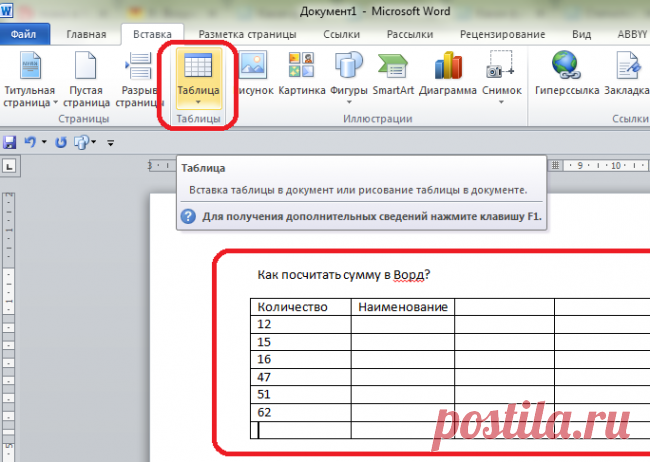The width and height of the screenshot is (650, 462).
Task: Expand the Титульная страница dropdown arrow
Action: click(x=56, y=102)
